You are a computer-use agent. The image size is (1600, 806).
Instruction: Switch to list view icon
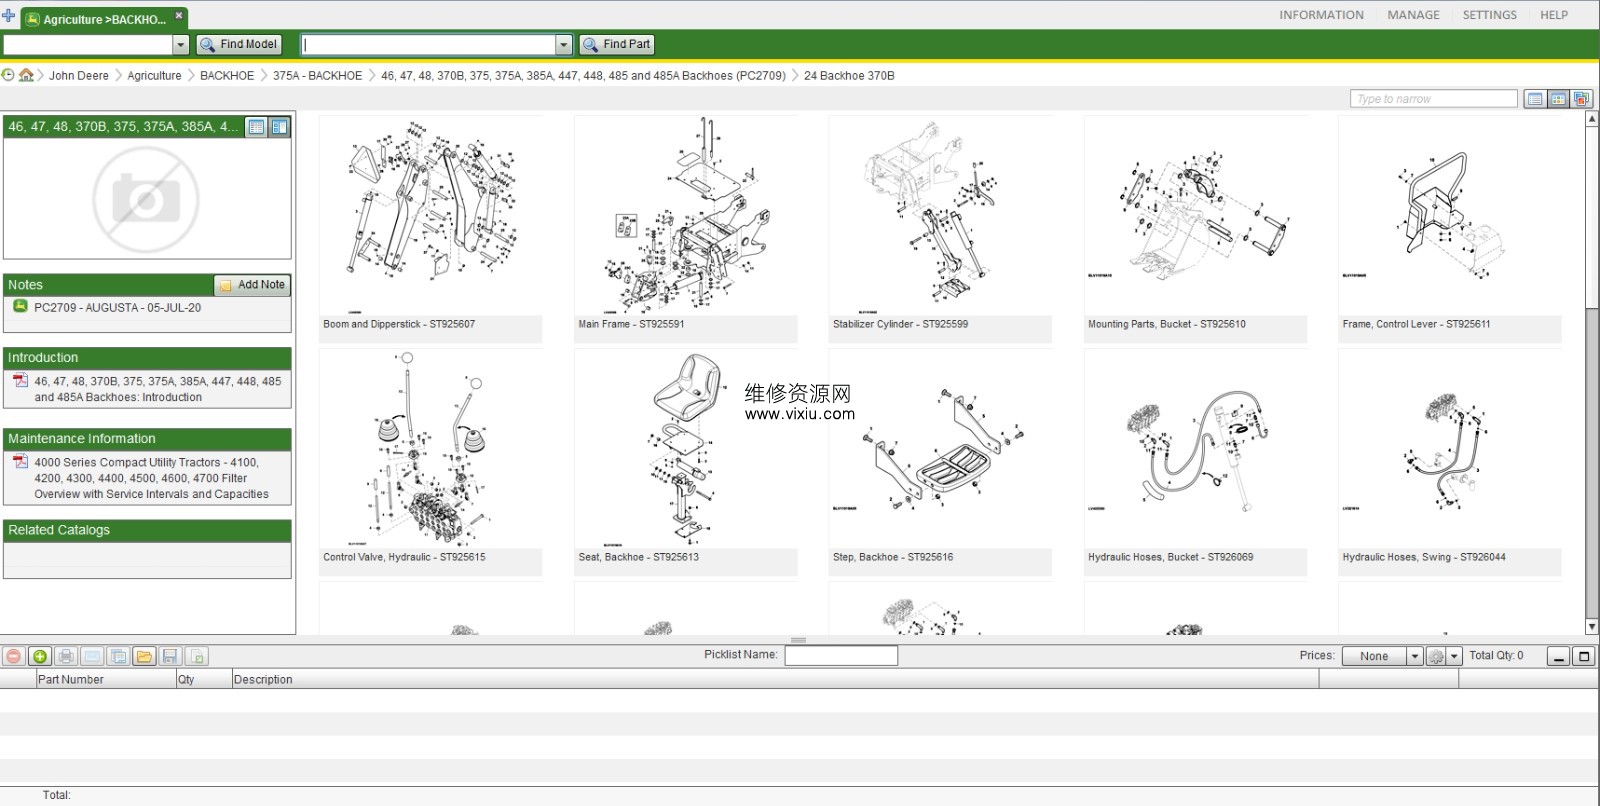[x=1535, y=99]
